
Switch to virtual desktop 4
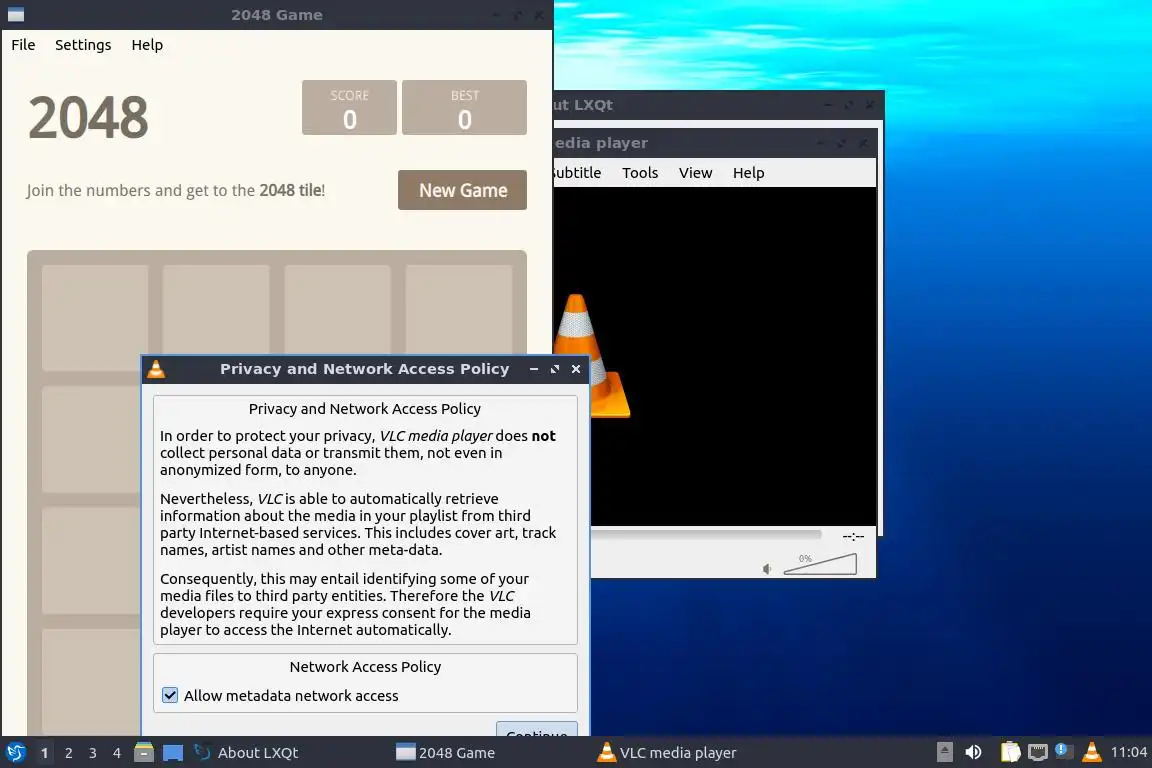[117, 753]
